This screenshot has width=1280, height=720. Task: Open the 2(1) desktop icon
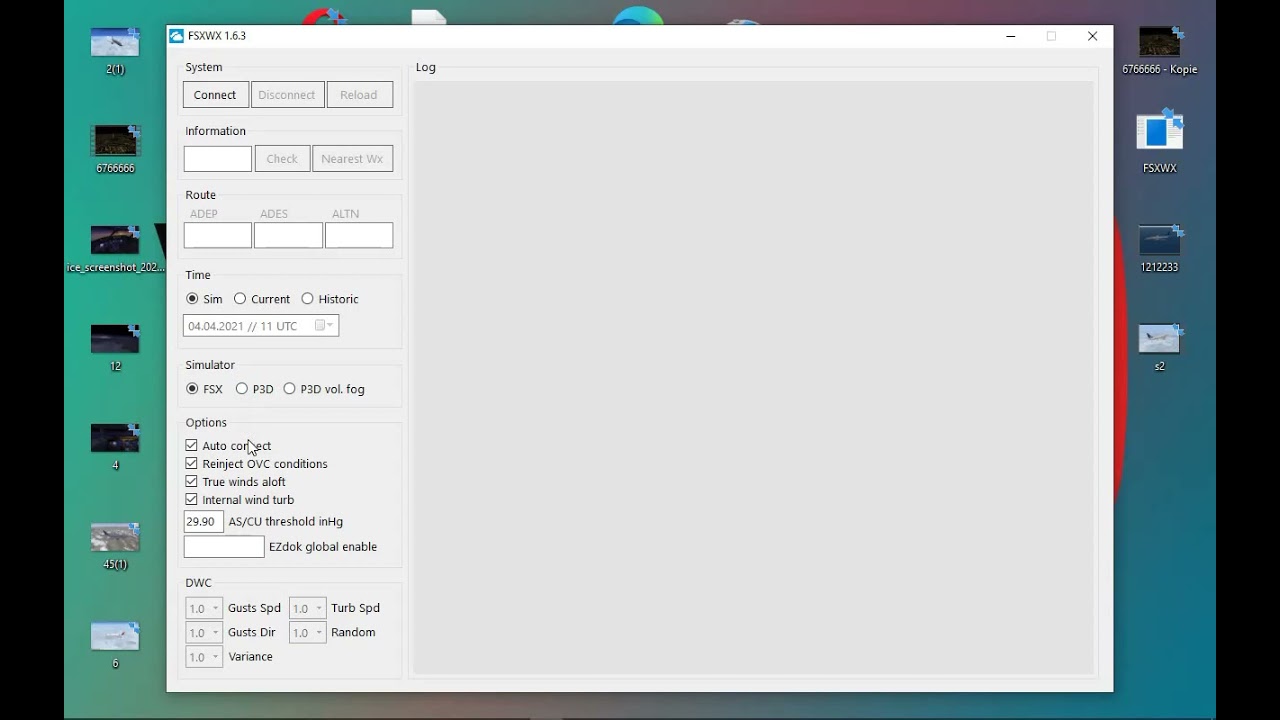115,50
